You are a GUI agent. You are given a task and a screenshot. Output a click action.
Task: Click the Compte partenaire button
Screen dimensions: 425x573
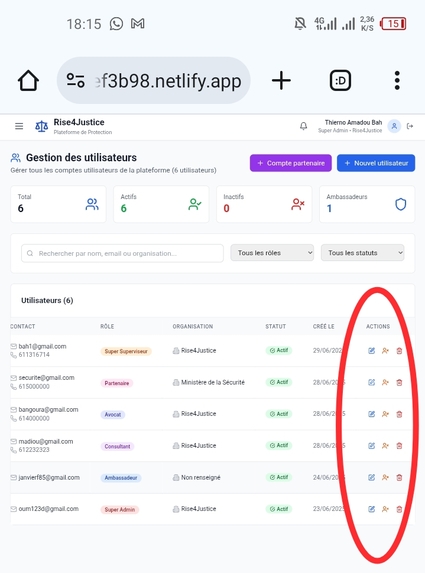[291, 163]
